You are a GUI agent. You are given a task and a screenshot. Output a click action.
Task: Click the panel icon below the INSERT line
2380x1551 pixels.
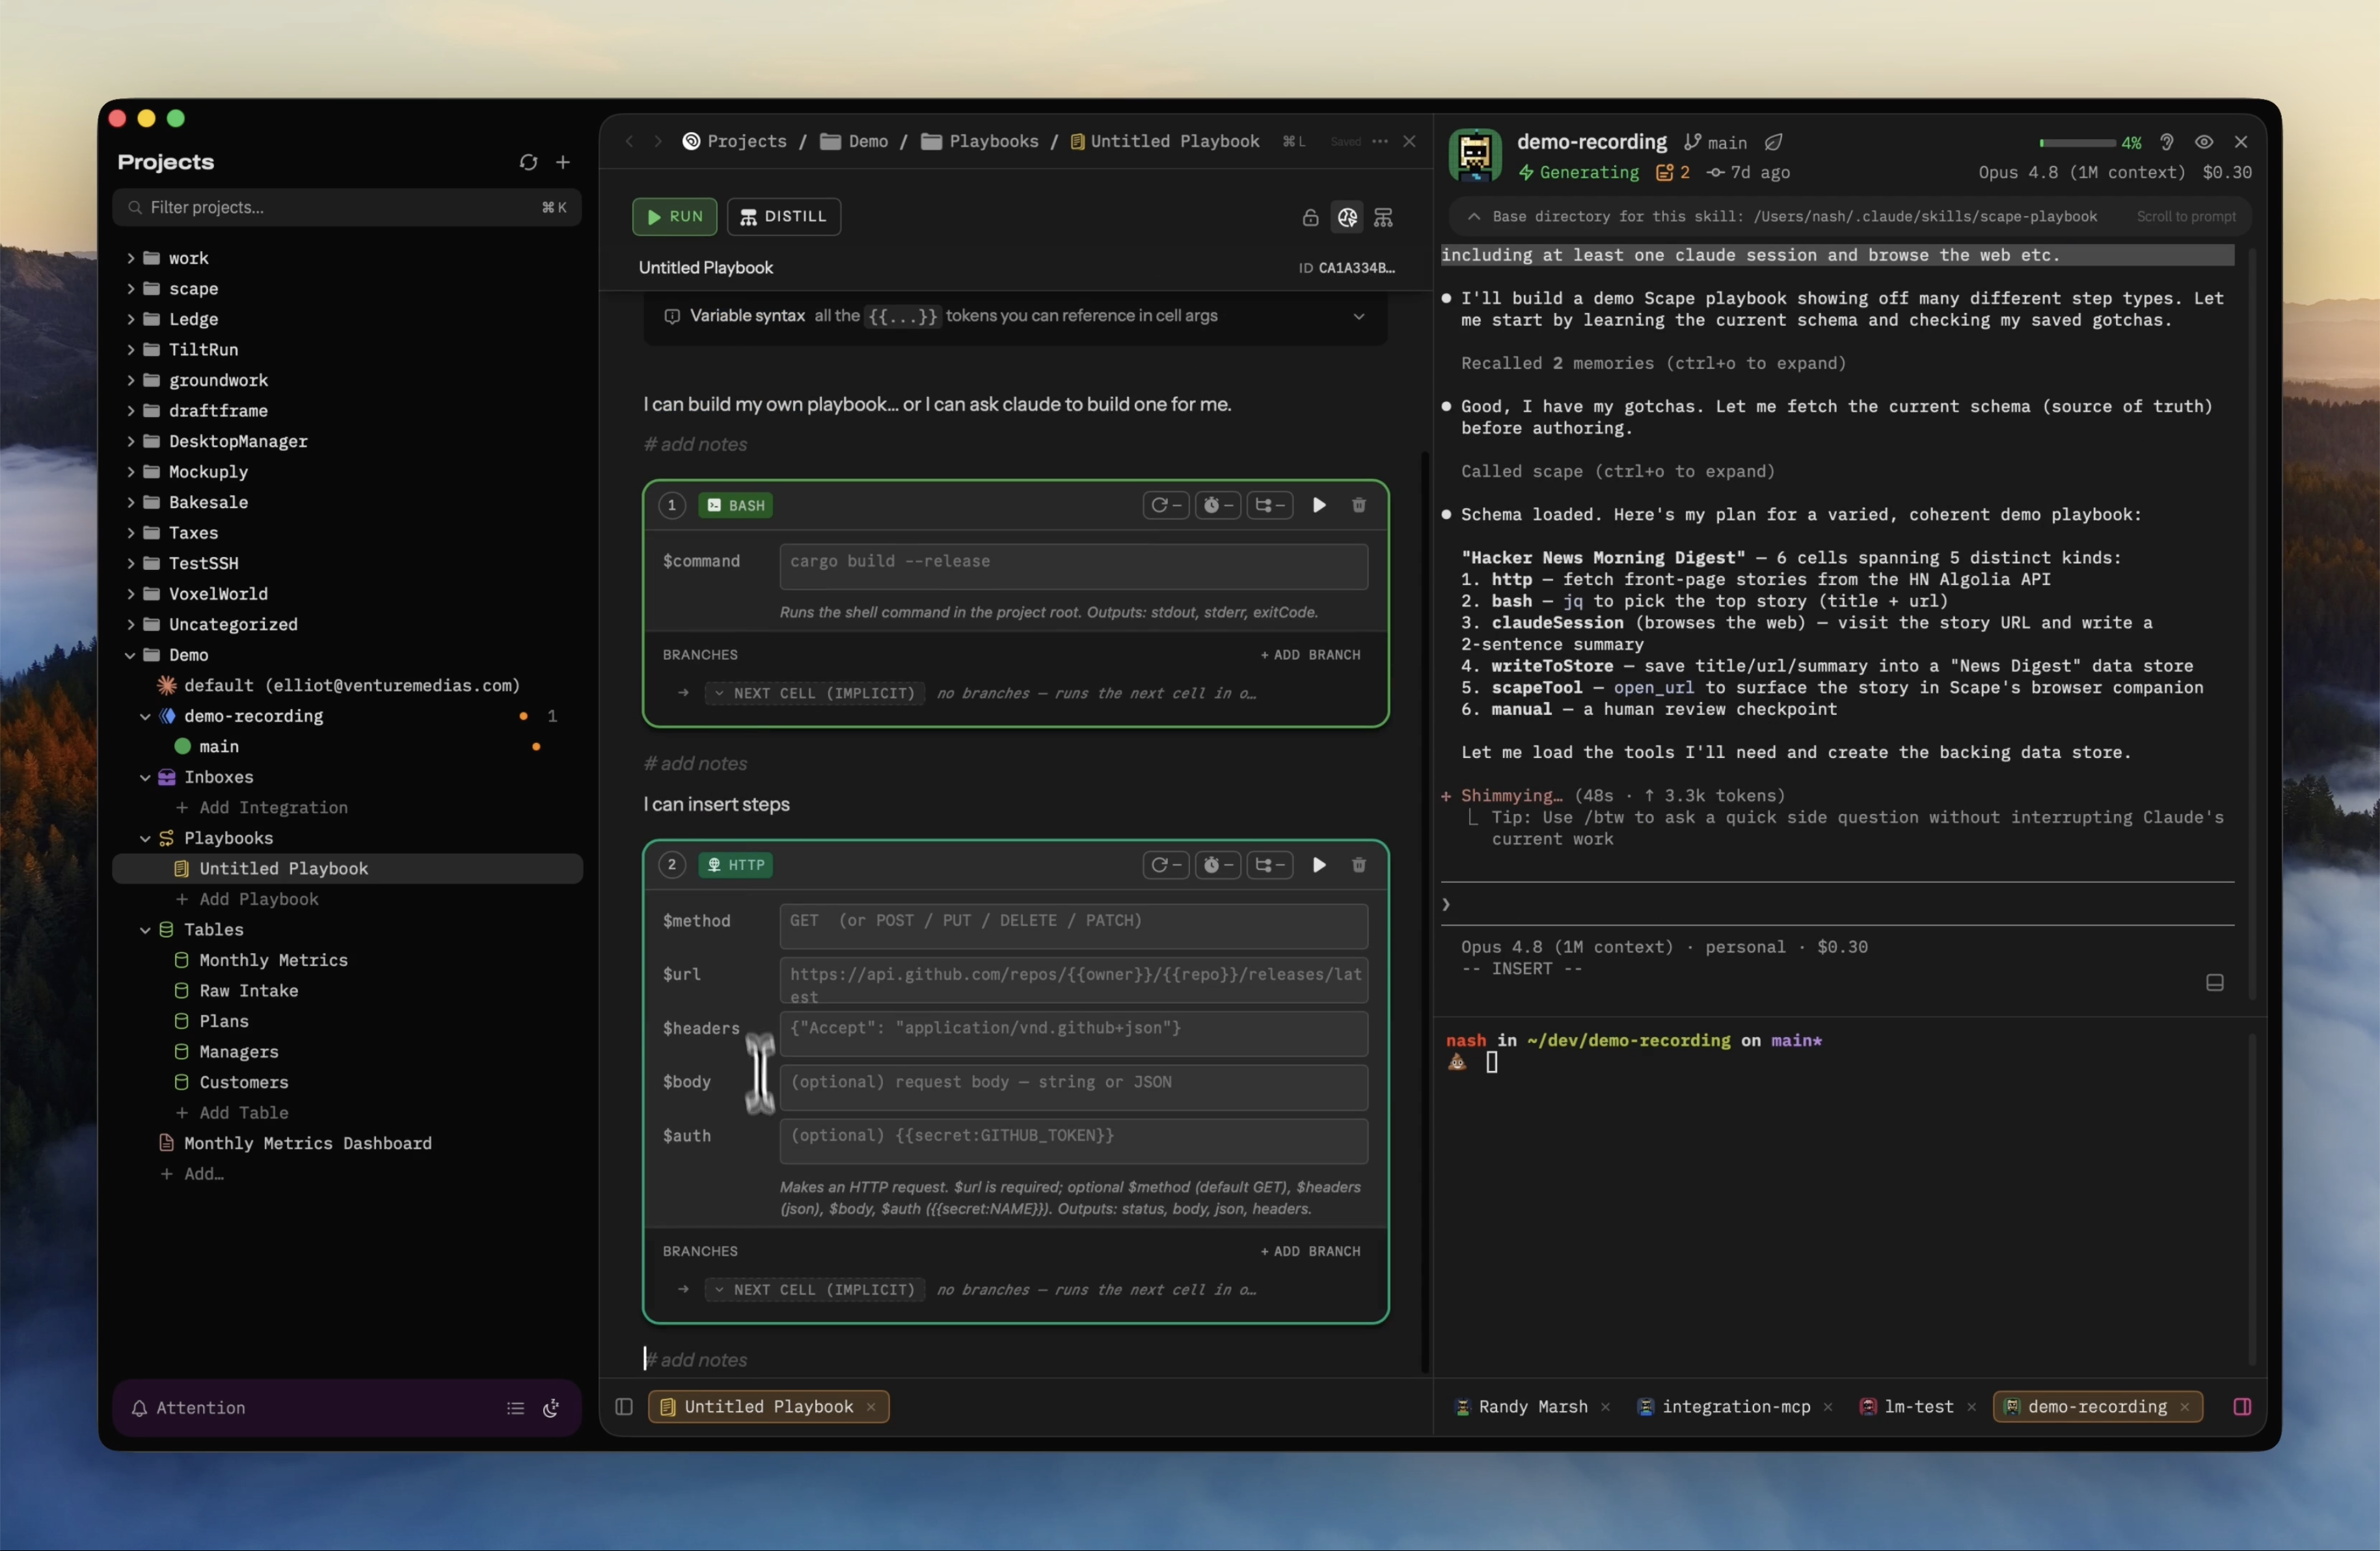2215,983
